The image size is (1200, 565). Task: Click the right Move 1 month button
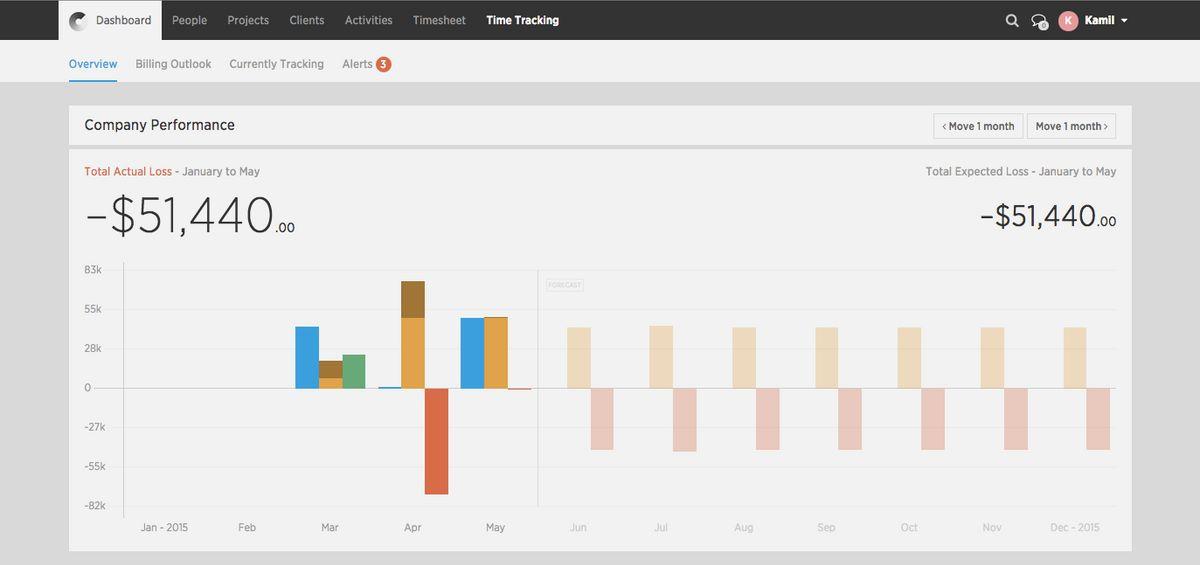pyautogui.click(x=1071, y=126)
